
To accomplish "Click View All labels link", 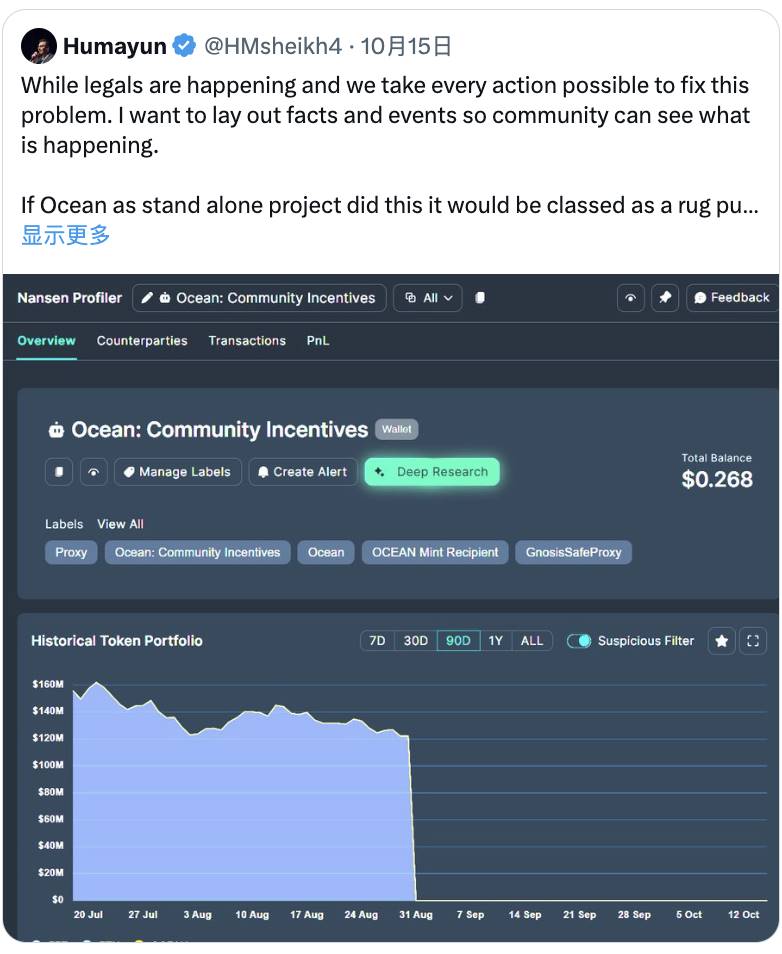I will click(120, 524).
